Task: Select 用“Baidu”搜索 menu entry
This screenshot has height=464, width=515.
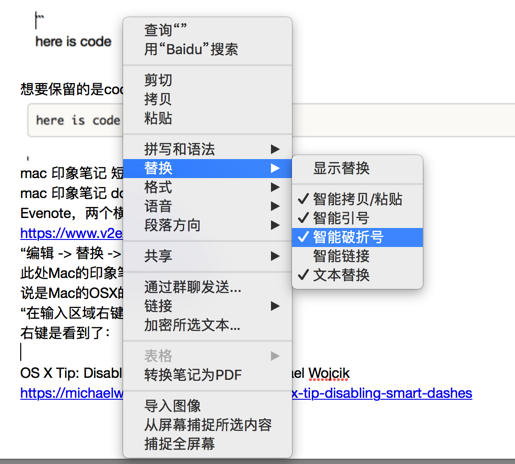Action: coord(207,50)
